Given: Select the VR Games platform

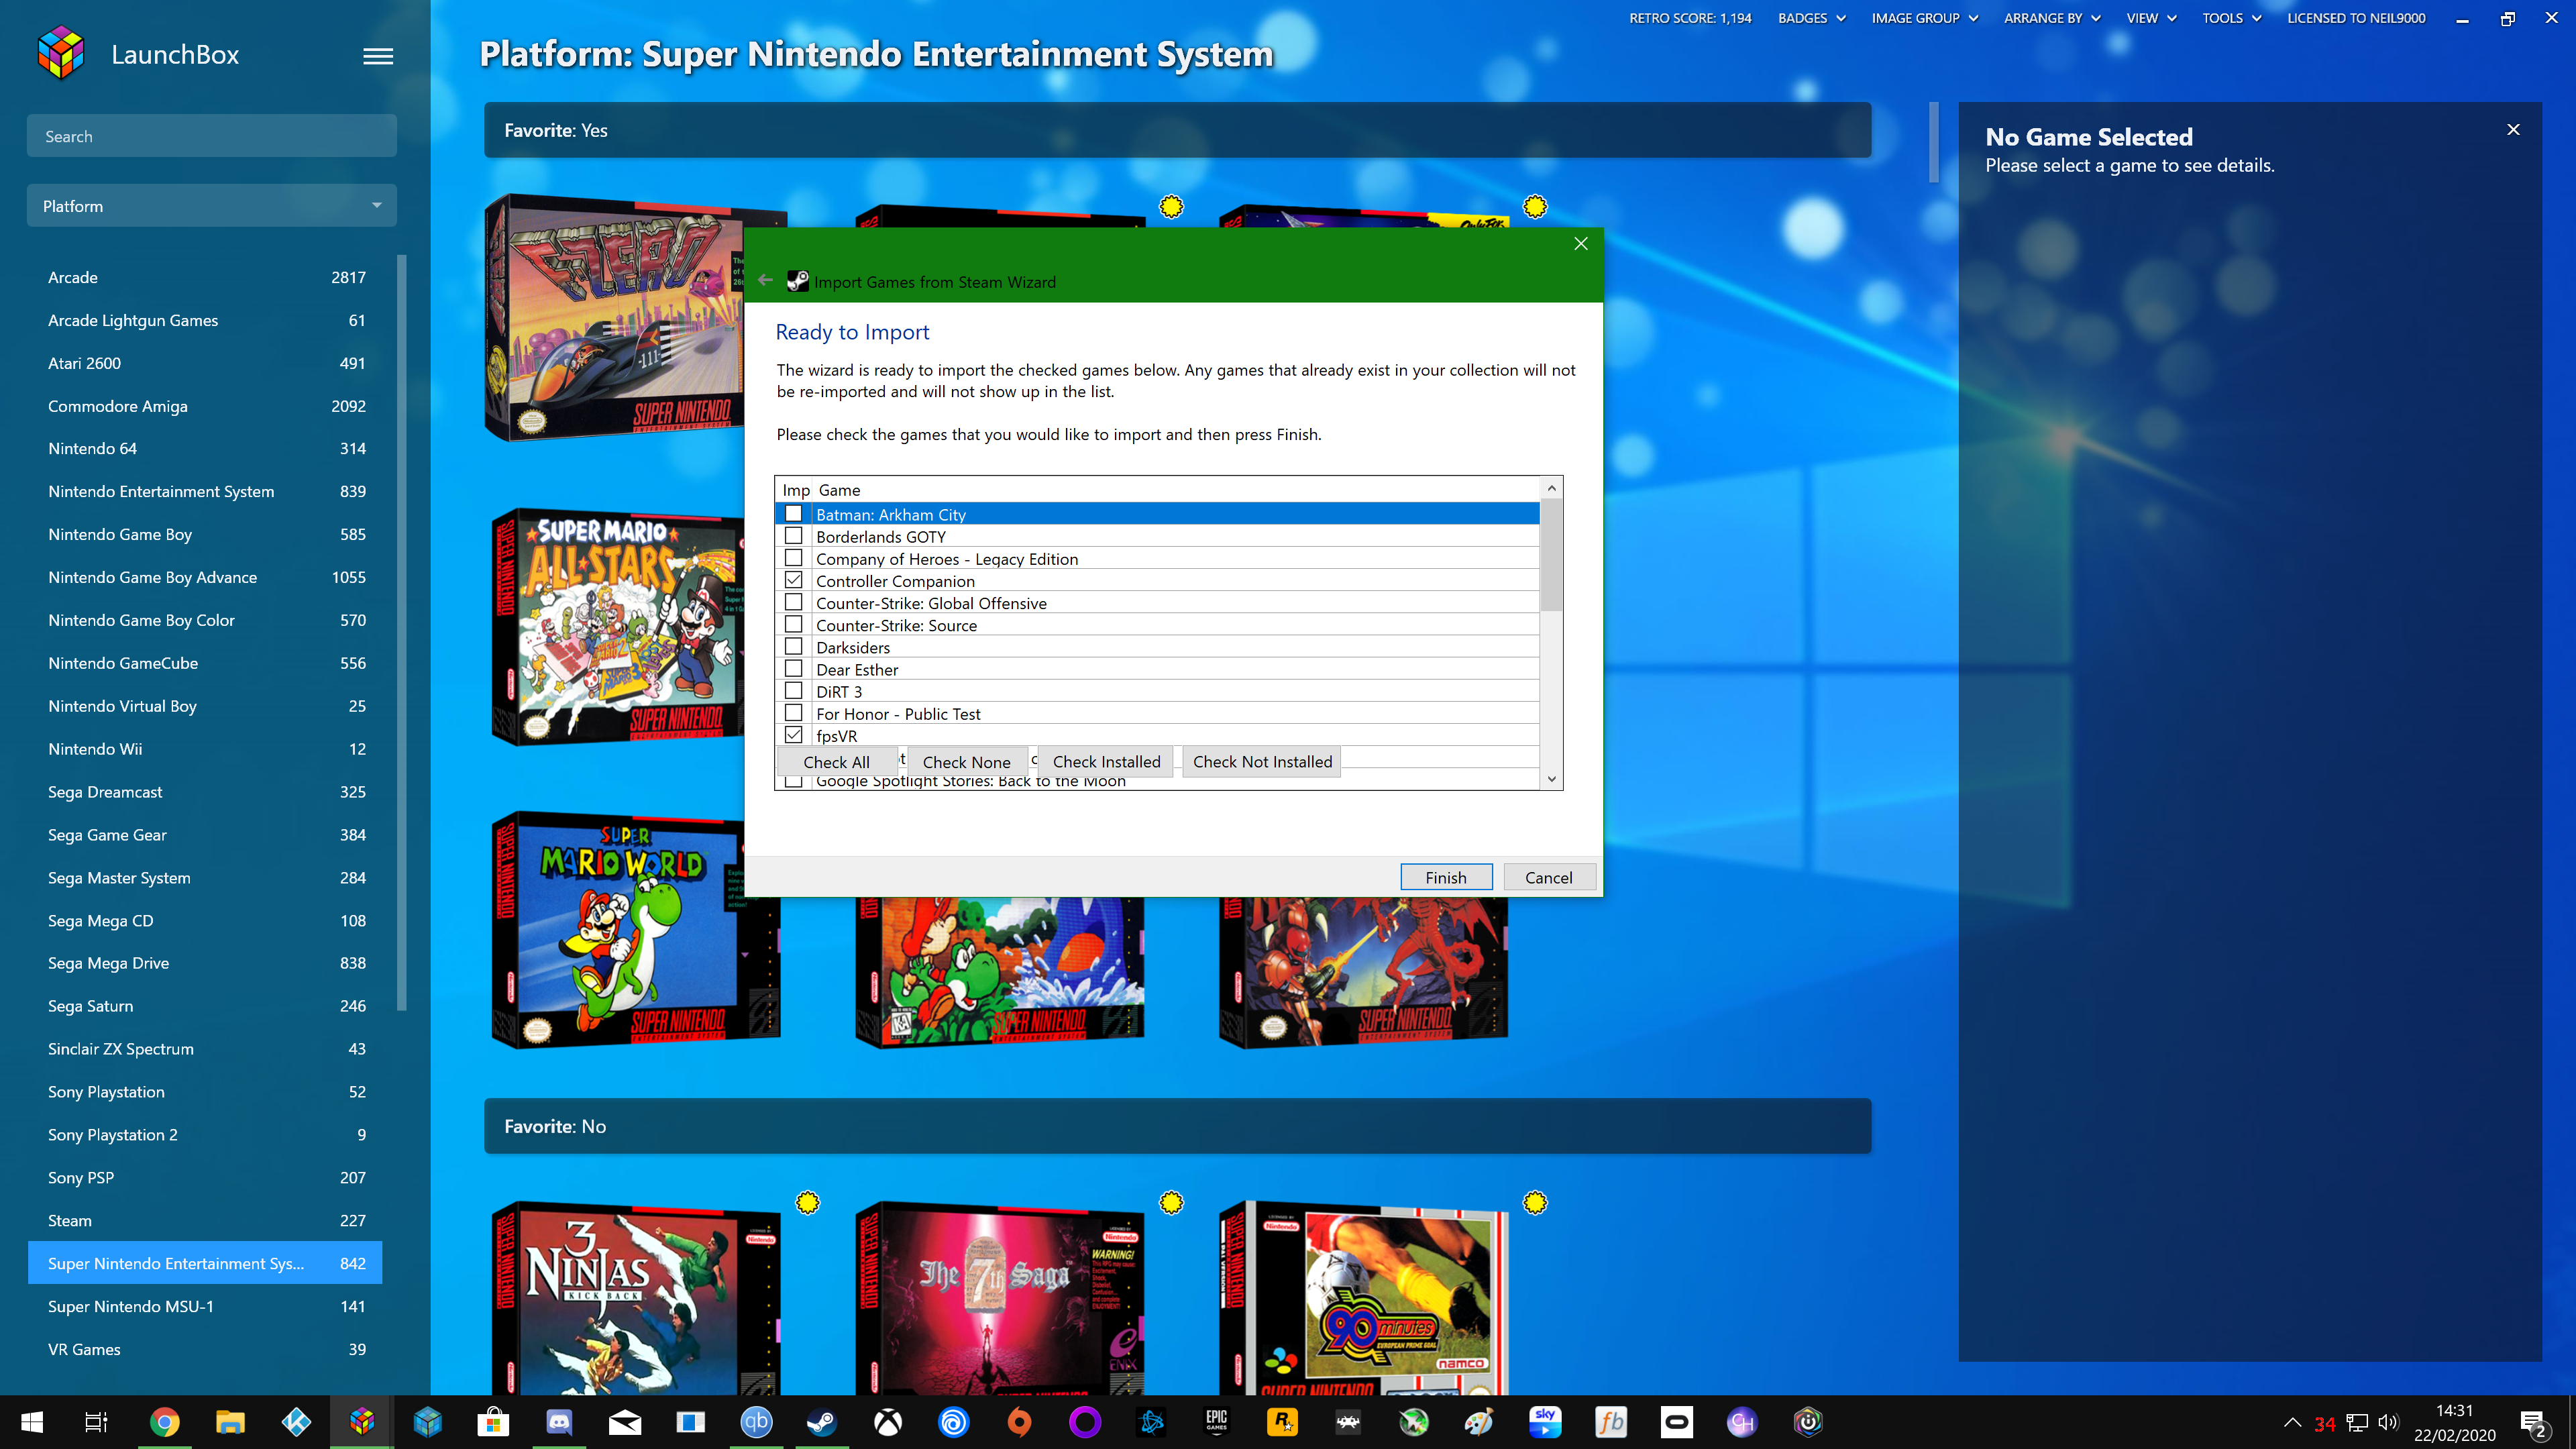Looking at the screenshot, I should (x=205, y=1349).
